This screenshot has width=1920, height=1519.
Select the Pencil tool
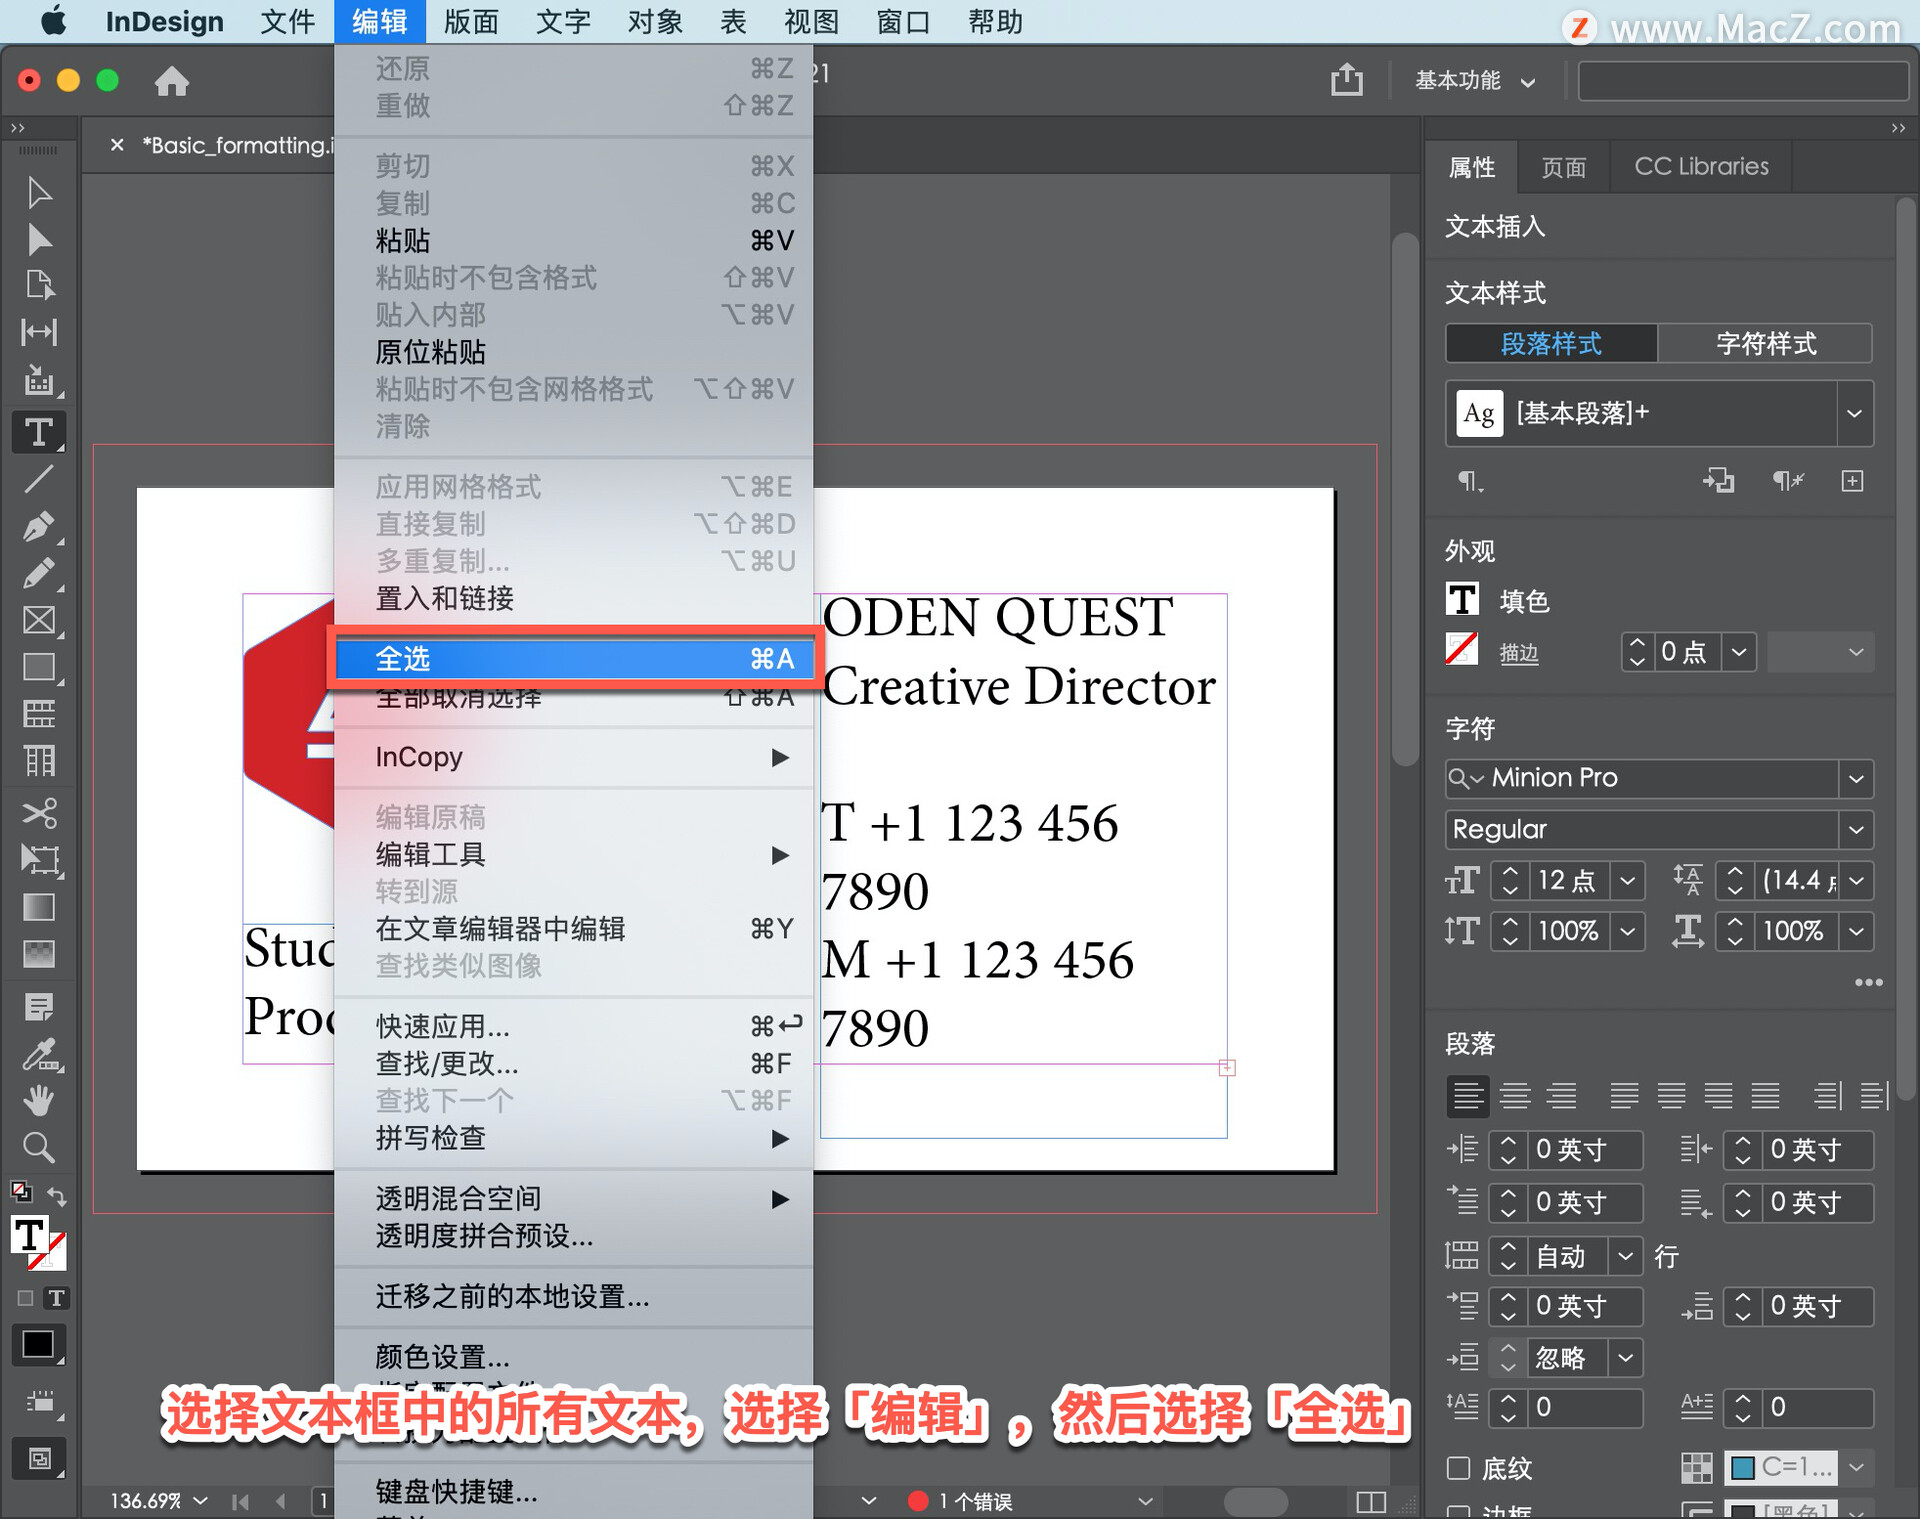(39, 574)
